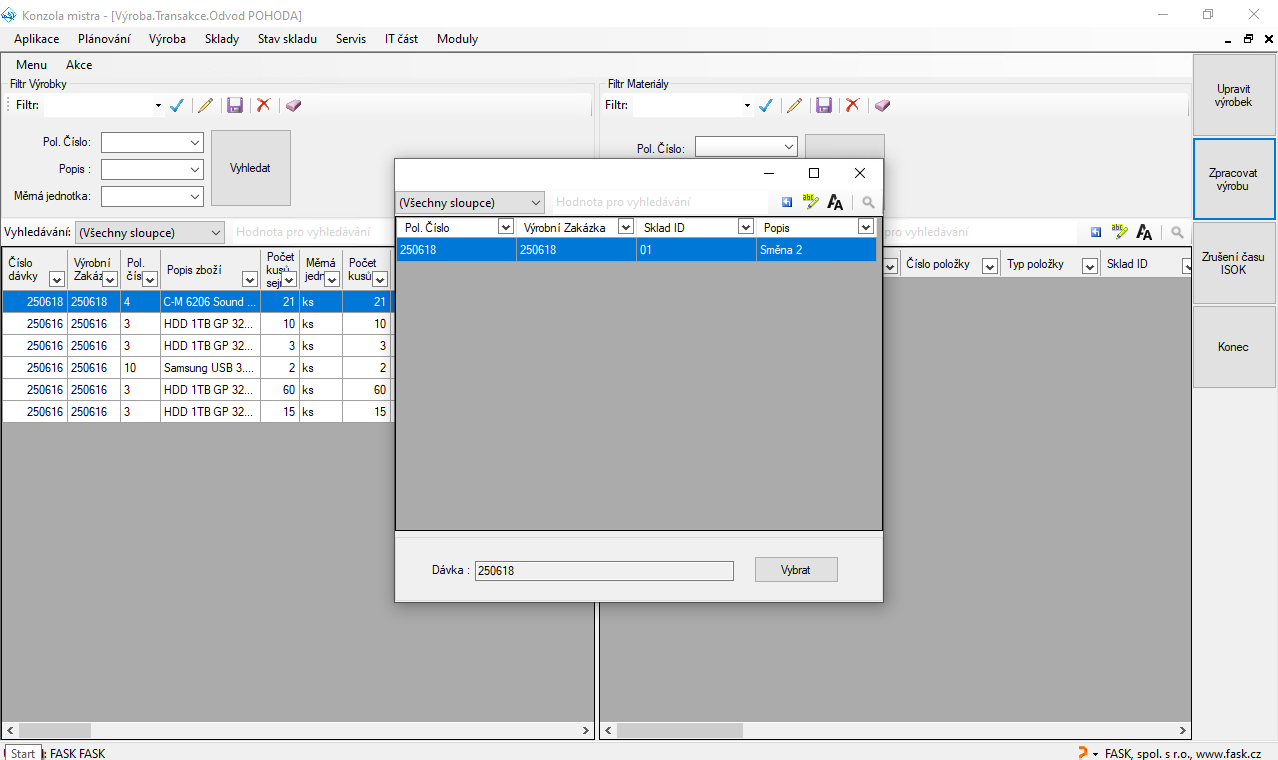The image size is (1278, 760).
Task: Click pencil edit icon in Filtr Materiály toolbar
Action: [794, 105]
